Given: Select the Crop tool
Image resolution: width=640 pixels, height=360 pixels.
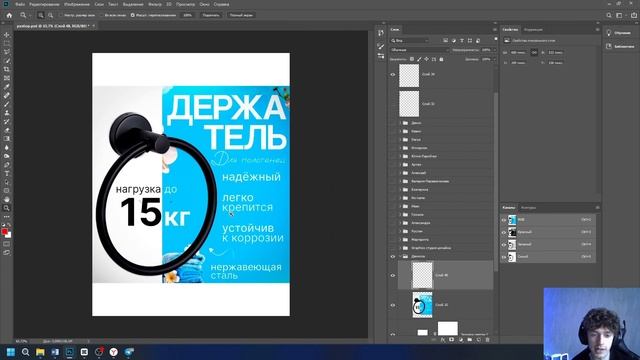Looking at the screenshot, I should pyautogui.click(x=7, y=69).
